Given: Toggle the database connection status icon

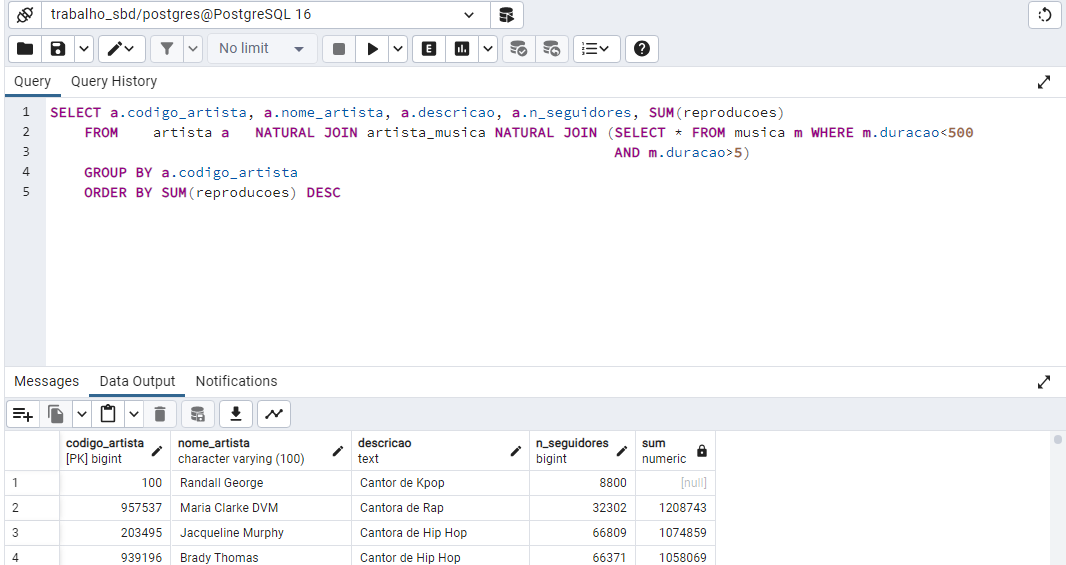Looking at the screenshot, I should pos(26,15).
